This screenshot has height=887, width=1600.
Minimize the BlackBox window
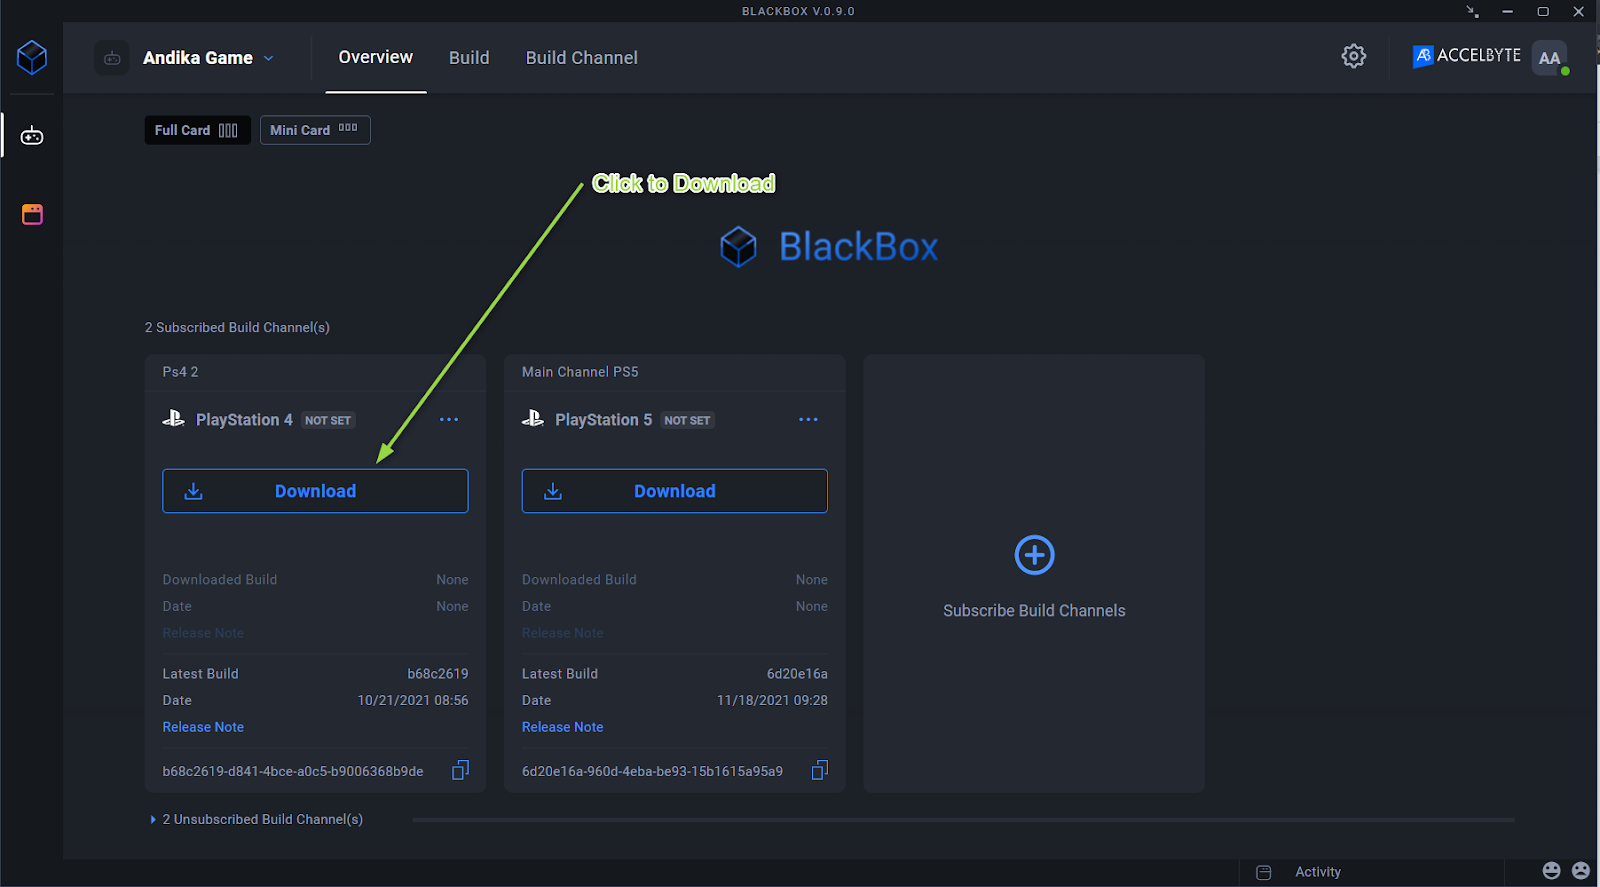click(1507, 12)
